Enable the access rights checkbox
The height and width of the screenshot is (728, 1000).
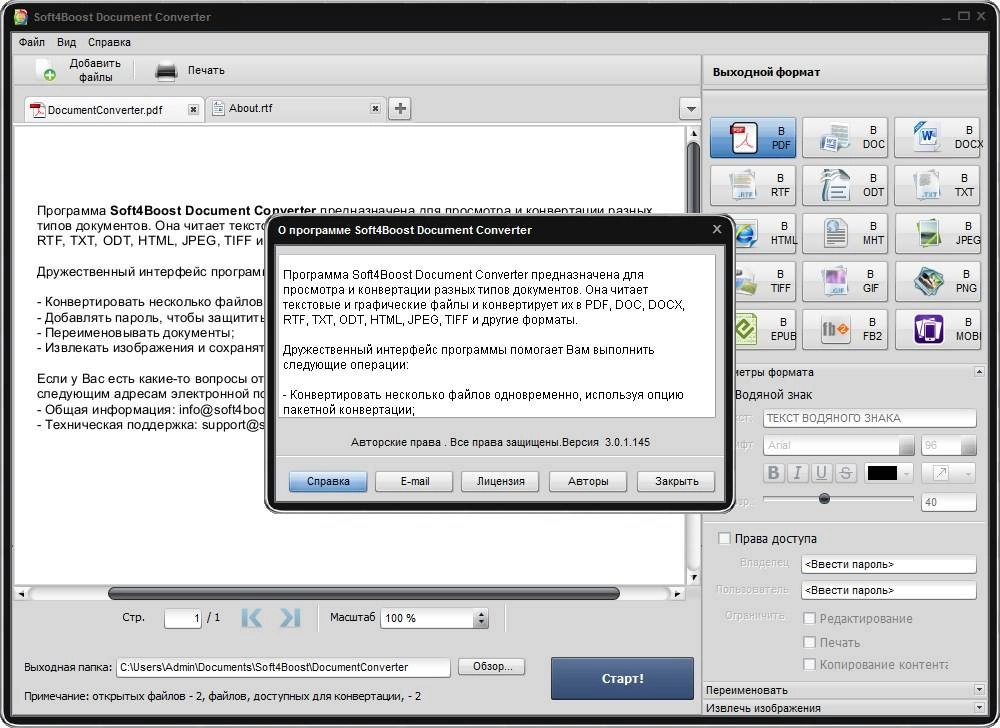click(724, 538)
